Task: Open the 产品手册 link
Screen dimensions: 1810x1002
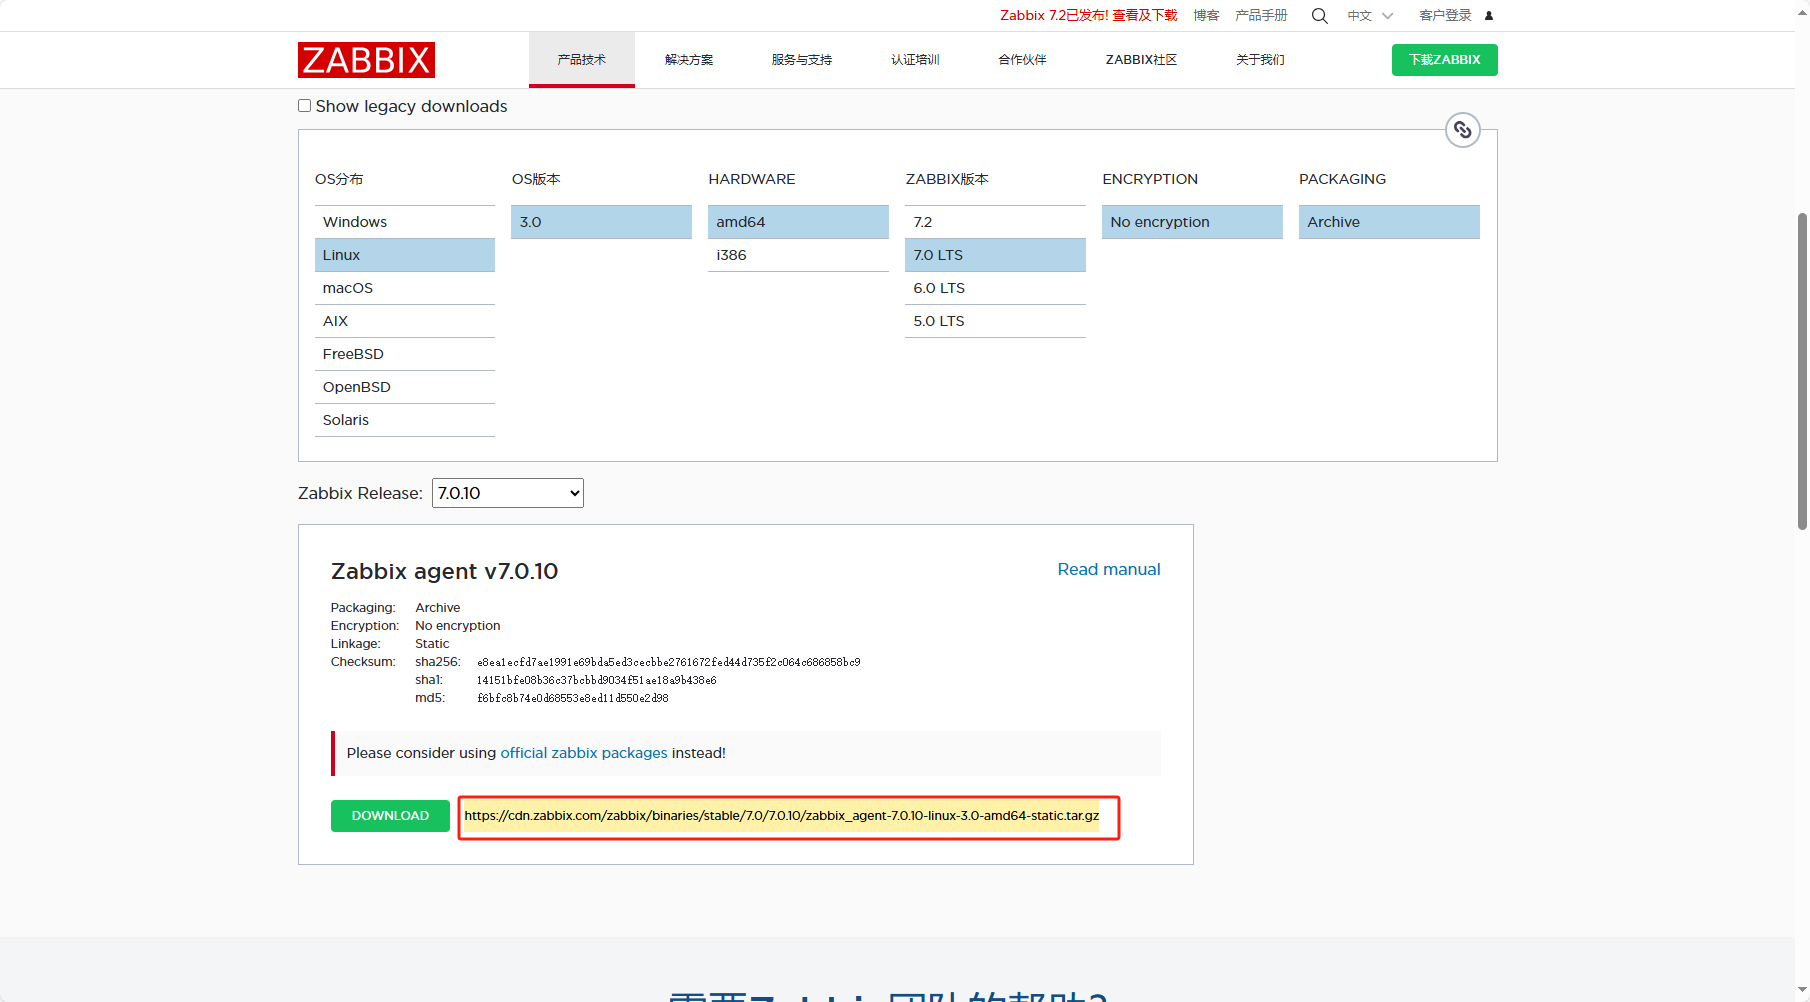Action: click(1261, 16)
